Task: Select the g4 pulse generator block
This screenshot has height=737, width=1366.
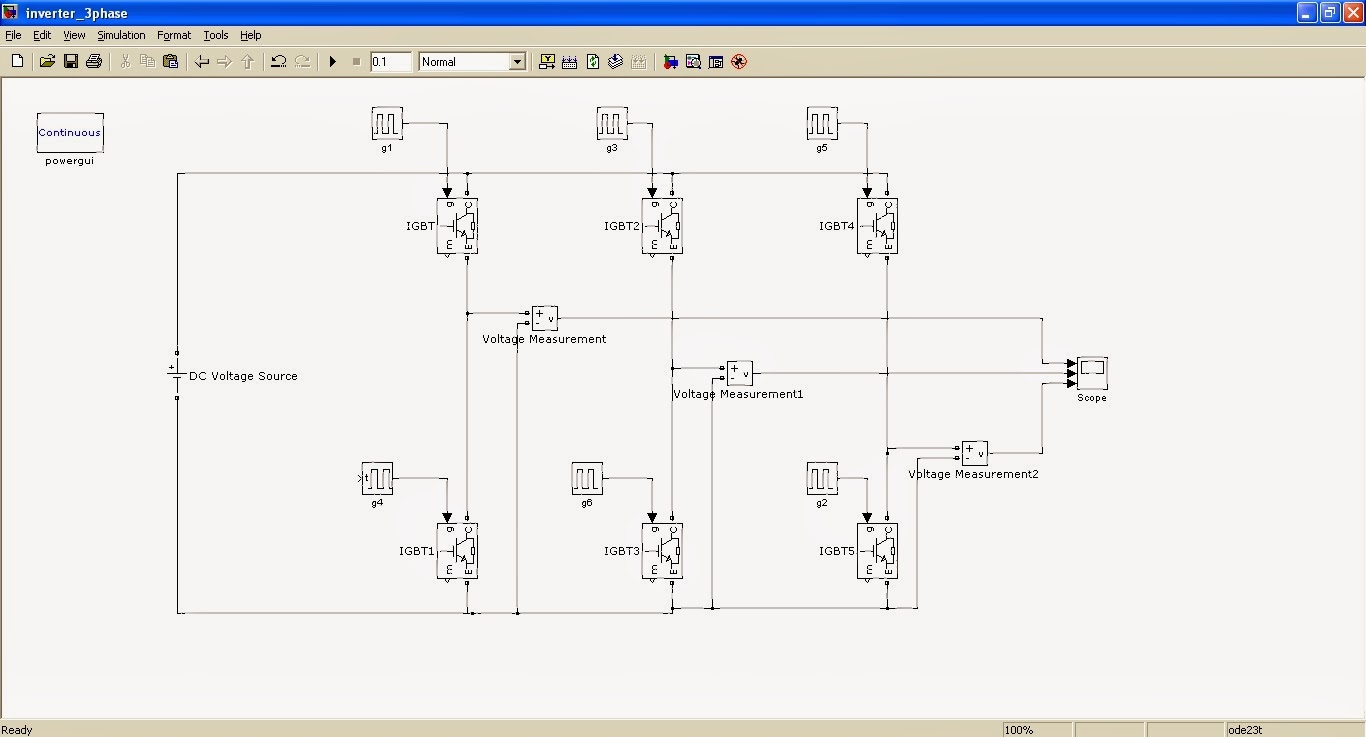Action: coord(377,478)
